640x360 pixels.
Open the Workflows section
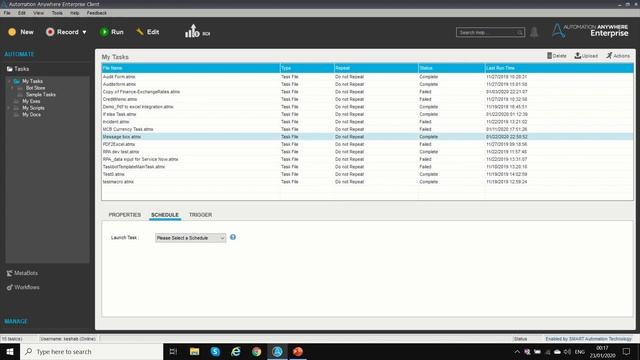click(x=23, y=287)
